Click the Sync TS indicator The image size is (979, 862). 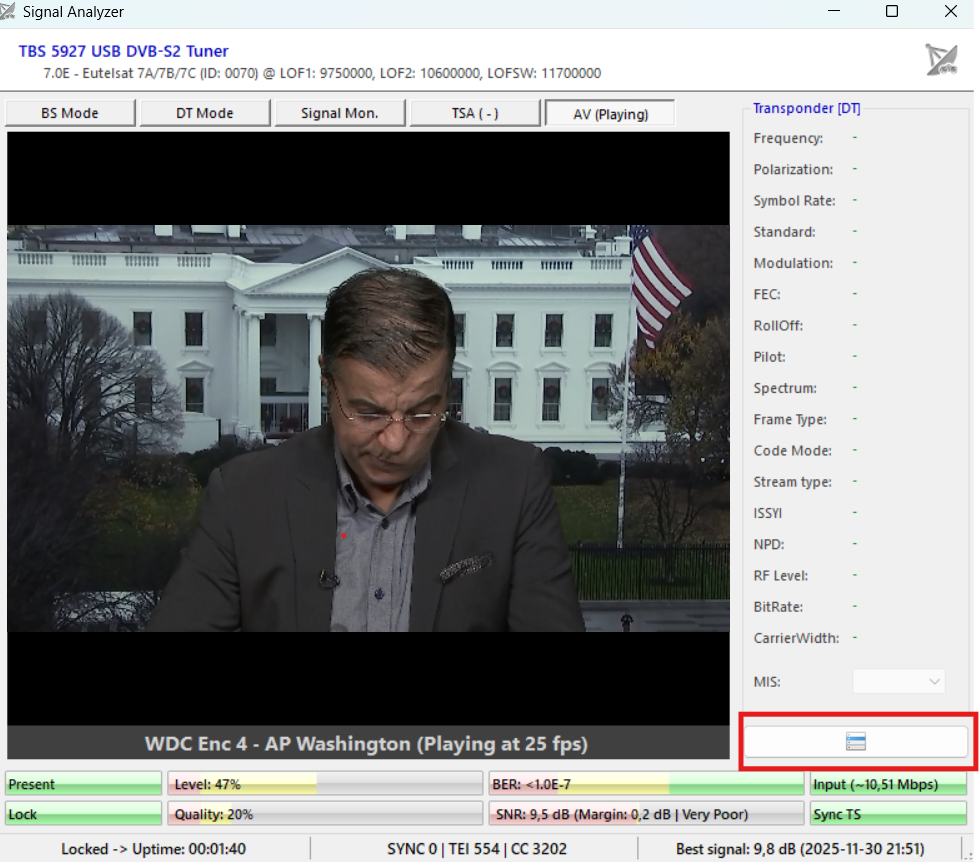point(888,814)
